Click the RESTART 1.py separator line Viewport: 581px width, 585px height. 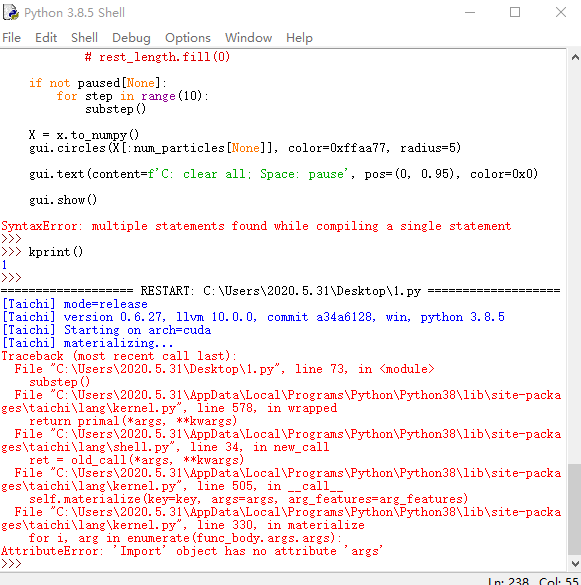[281, 291]
